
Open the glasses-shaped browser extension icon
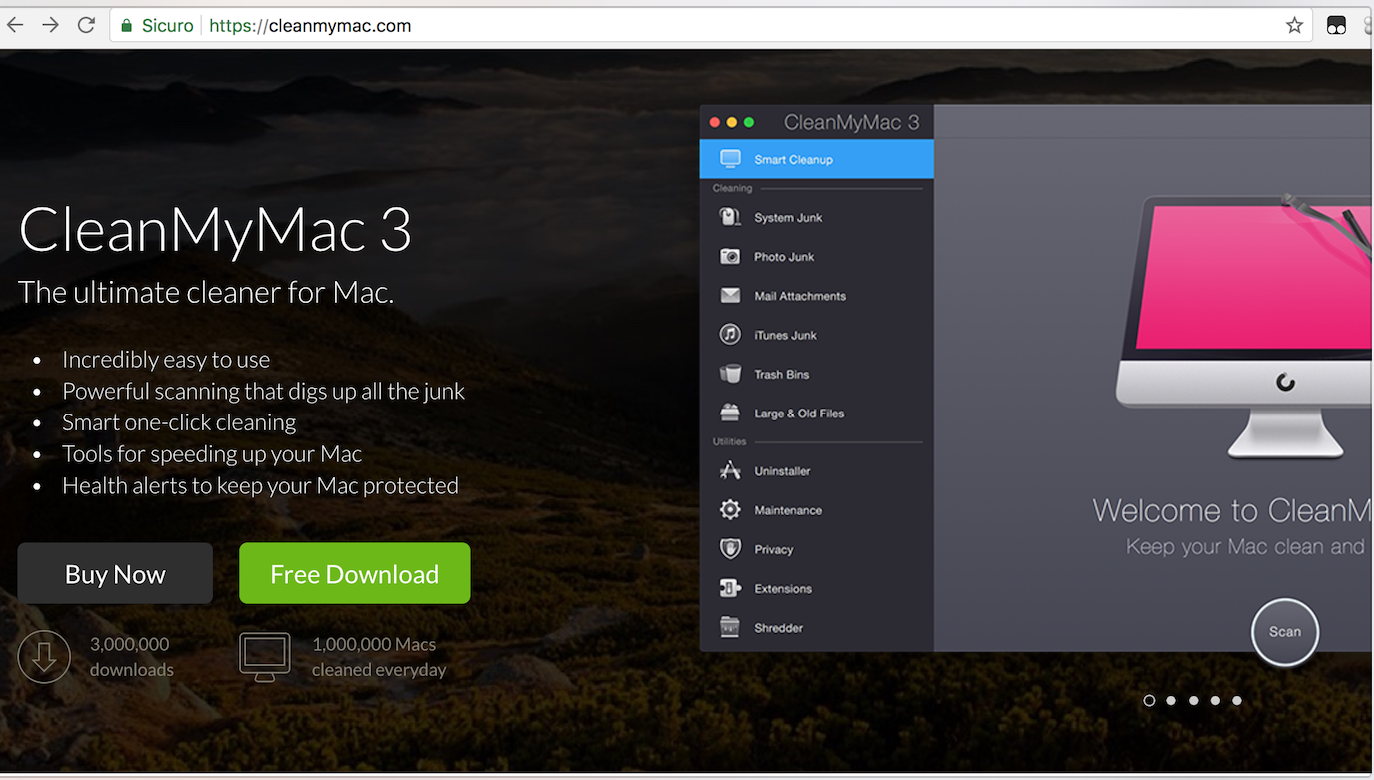click(1336, 26)
